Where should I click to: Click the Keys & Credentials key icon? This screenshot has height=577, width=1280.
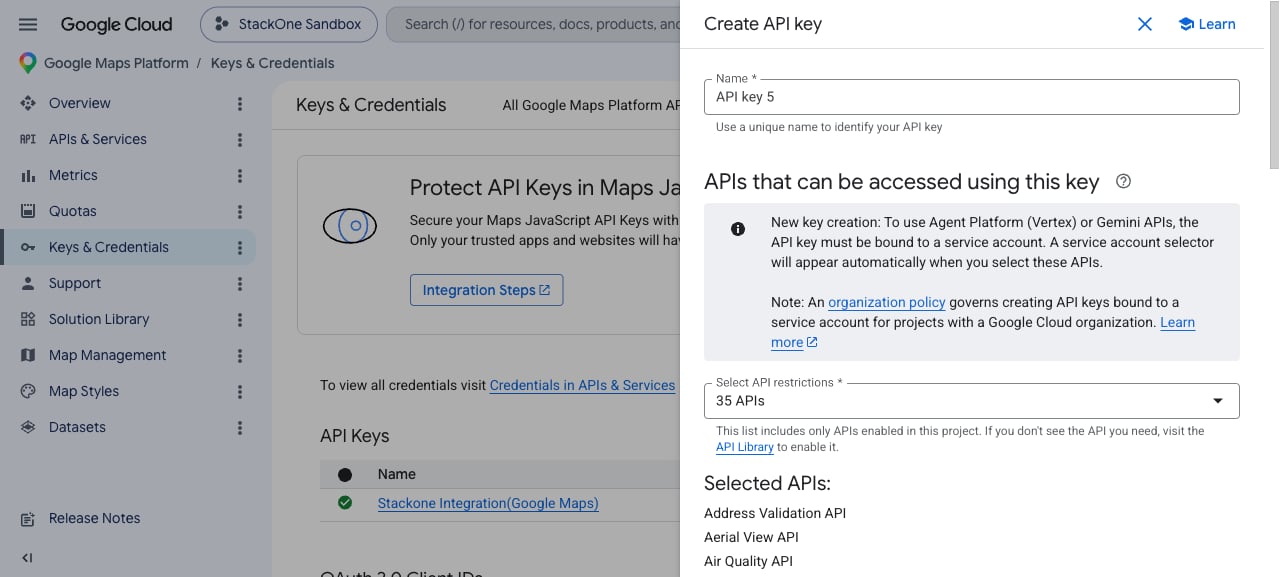tap(28, 247)
